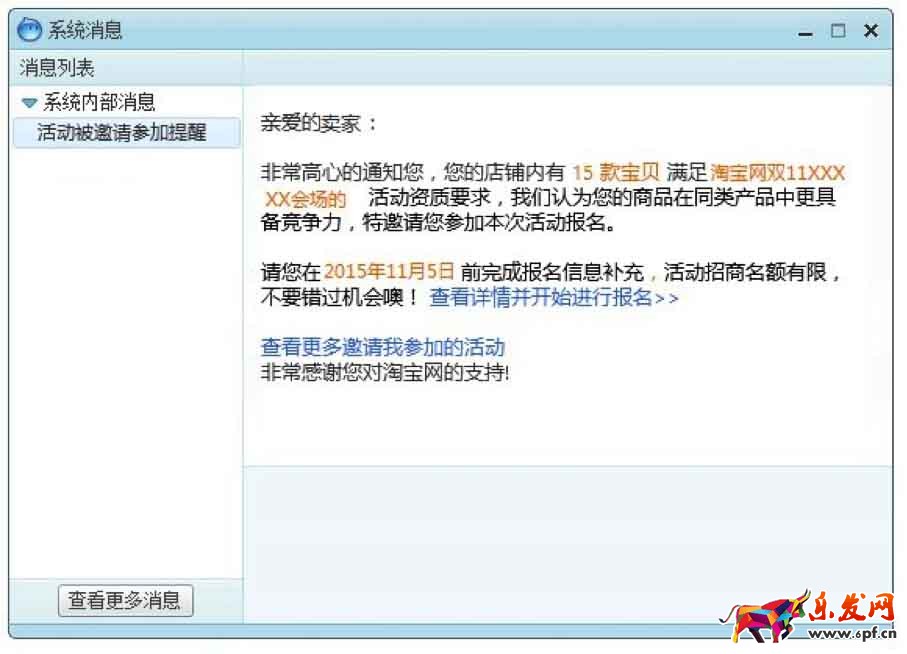Maximize the 系统消息 window

click(x=838, y=31)
